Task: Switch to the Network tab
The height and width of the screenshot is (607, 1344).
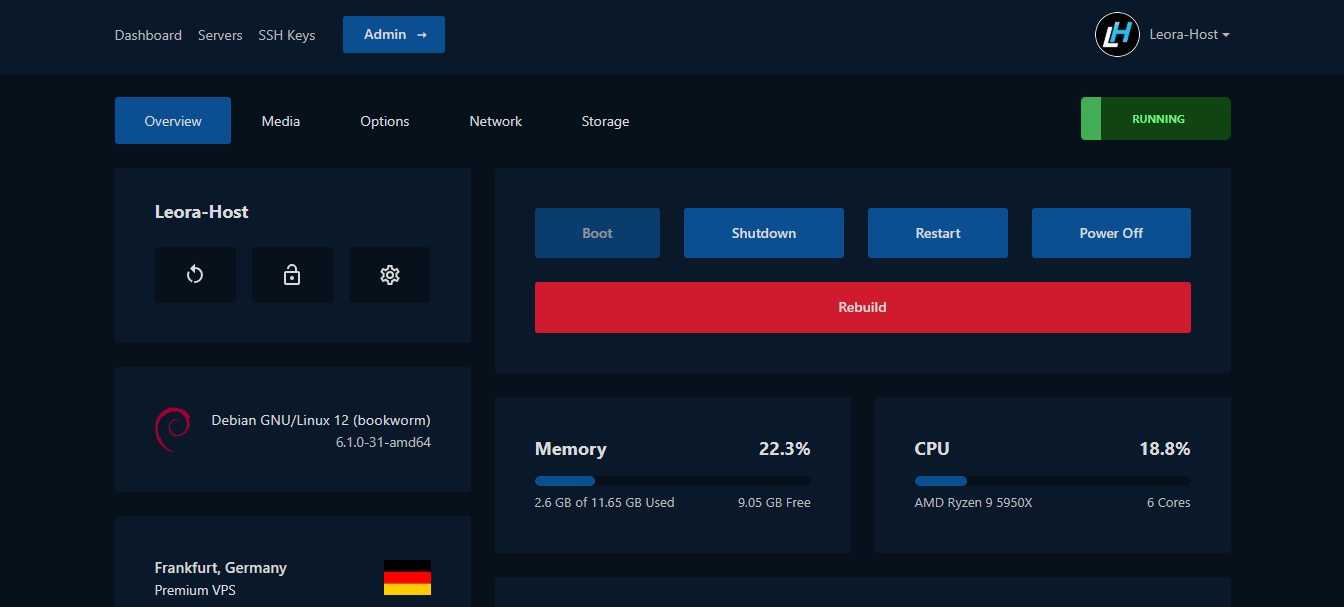Action: click(x=496, y=121)
